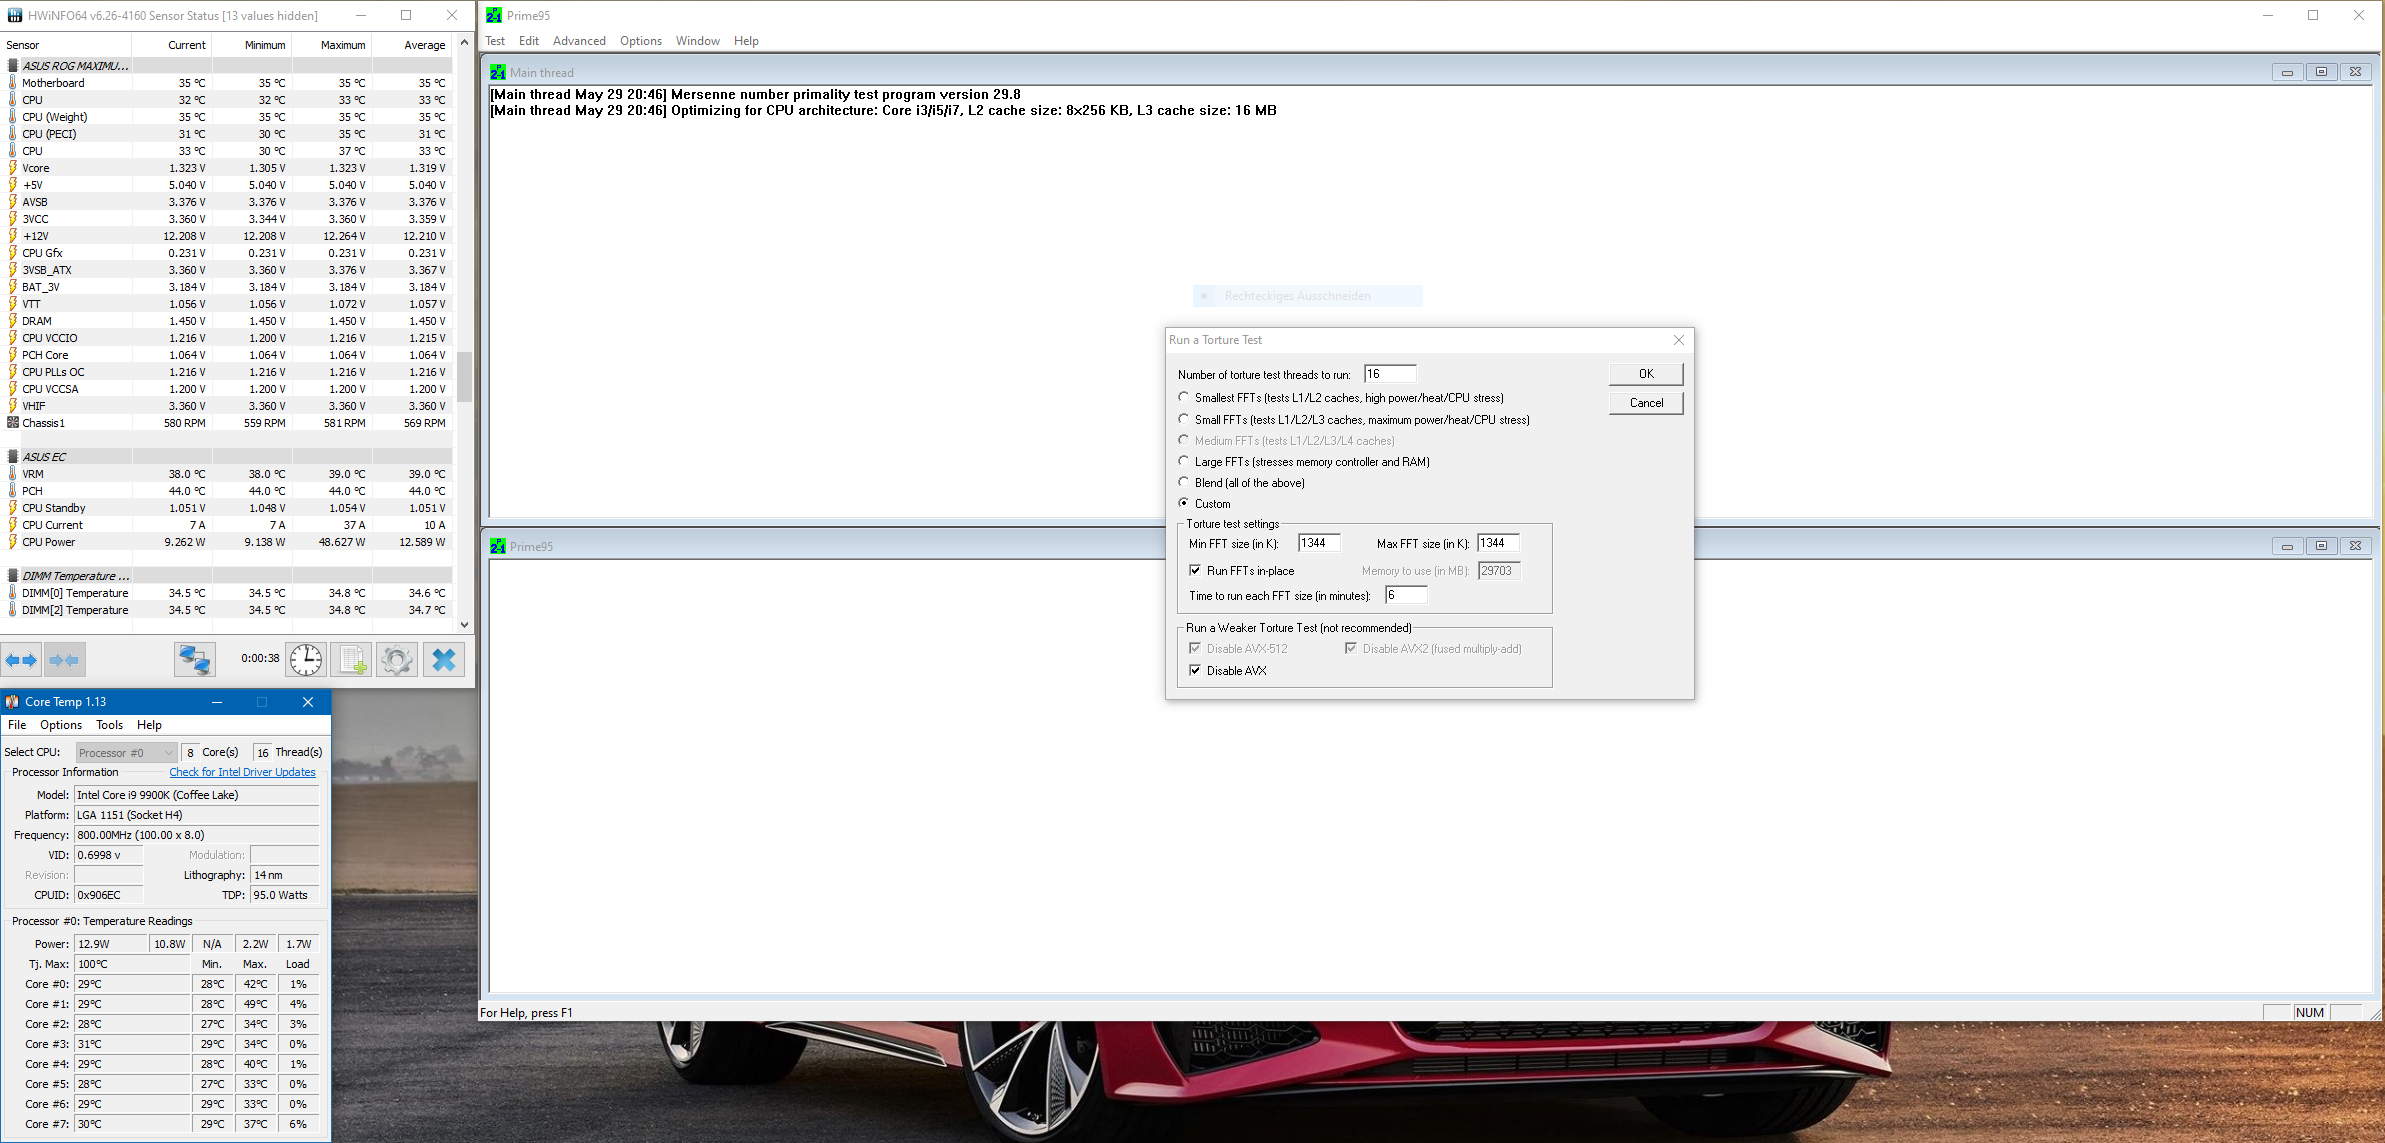This screenshot has width=2385, height=1143.
Task: Open the Edit menu in Prime95
Action: point(529,41)
